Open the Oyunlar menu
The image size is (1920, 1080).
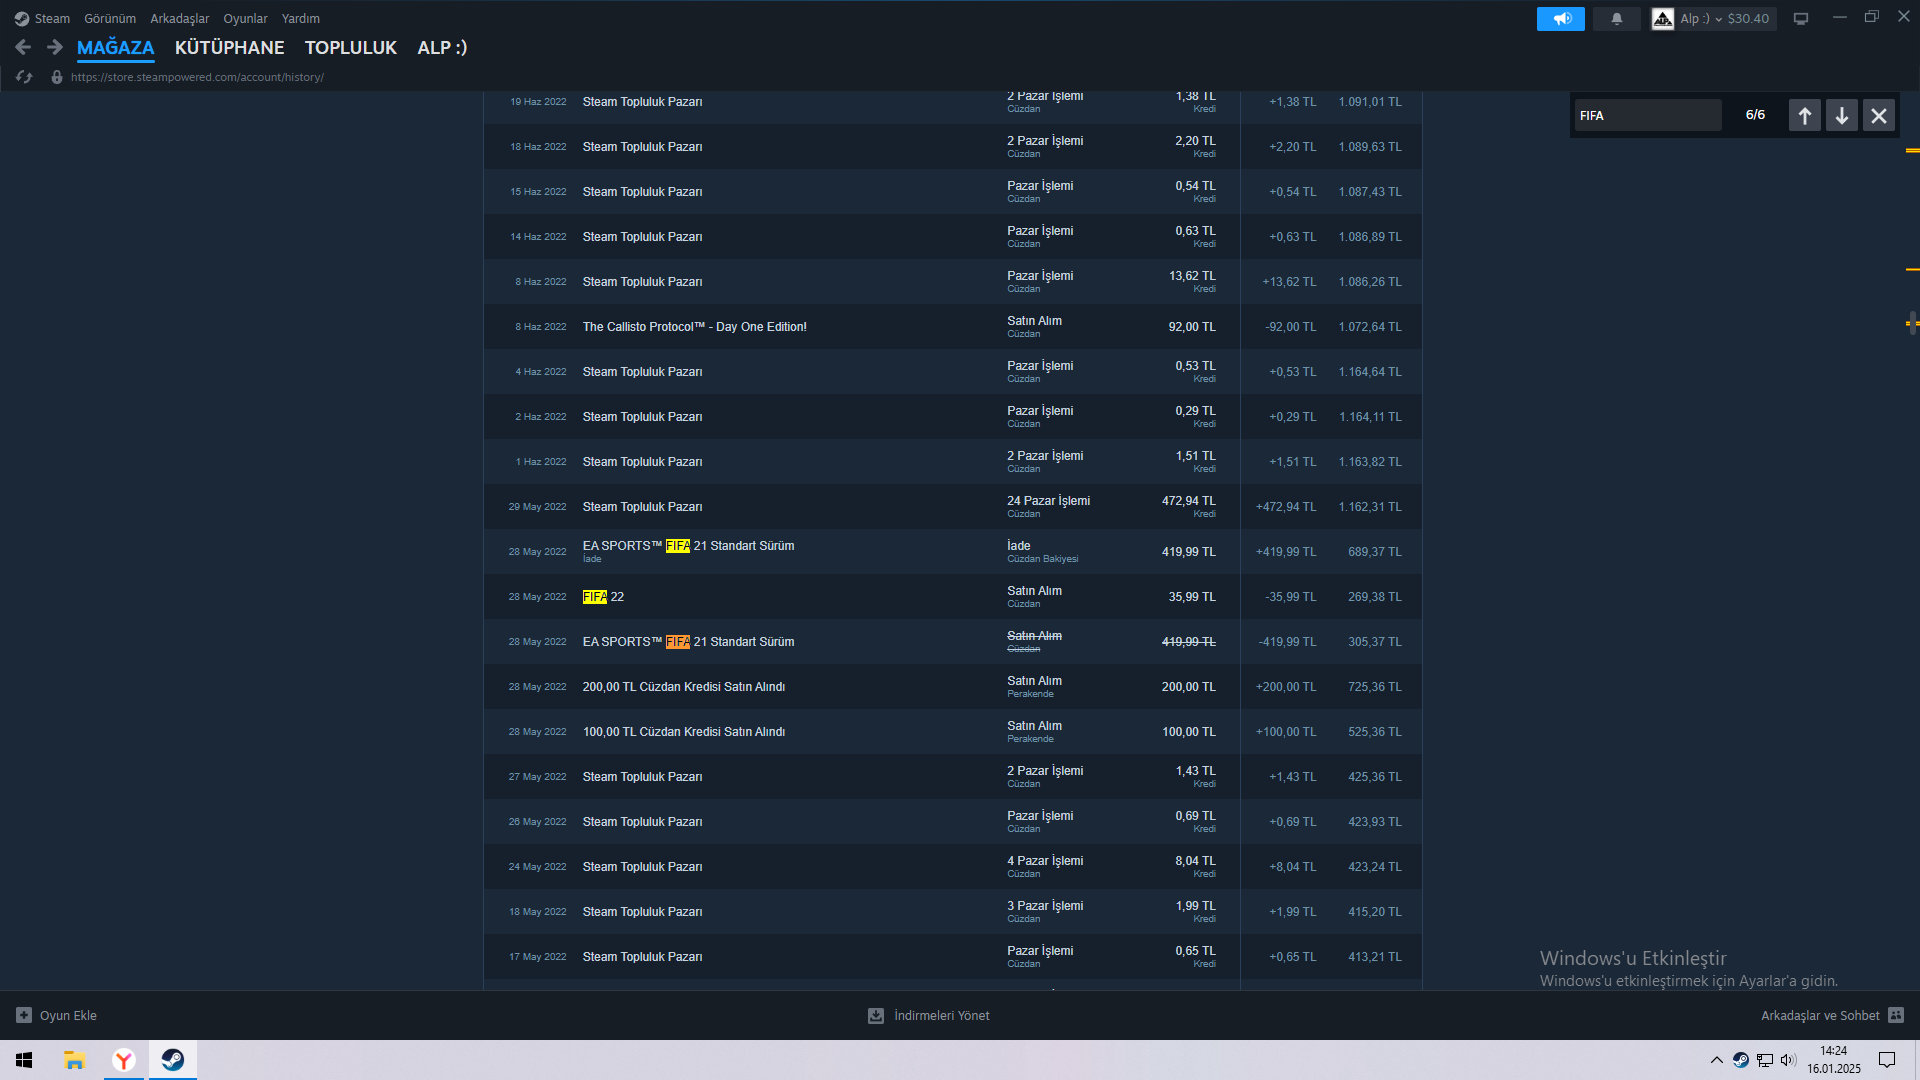tap(245, 18)
